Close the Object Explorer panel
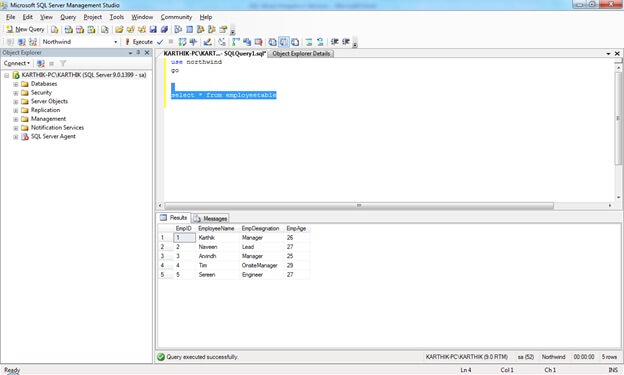Image resolution: width=624 pixels, height=375 pixels. pyautogui.click(x=147, y=53)
